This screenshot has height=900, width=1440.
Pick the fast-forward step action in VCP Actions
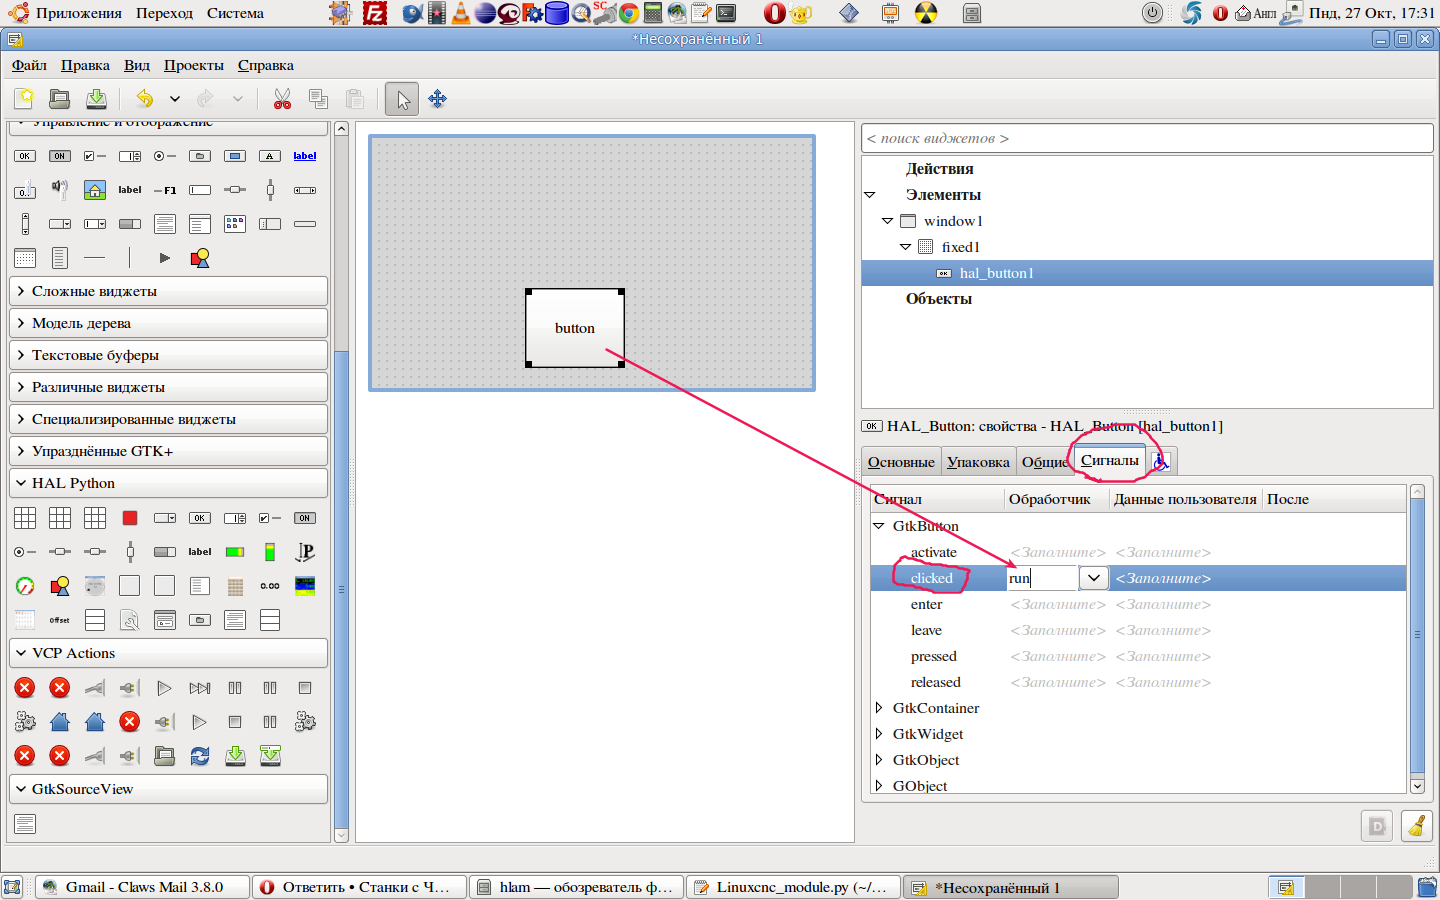[200, 688]
